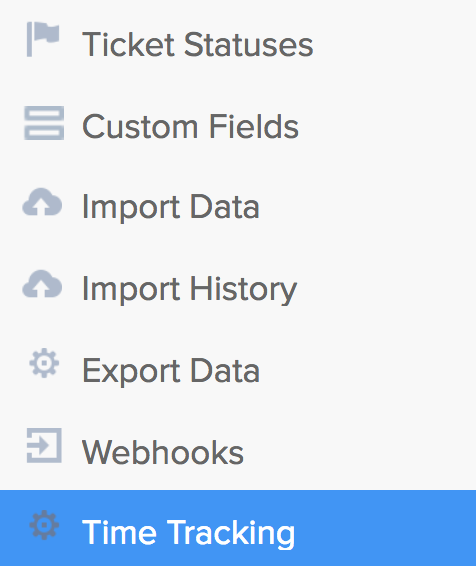Click the arrow-in-box icon for Webhooks
476x566 pixels.
point(44,445)
